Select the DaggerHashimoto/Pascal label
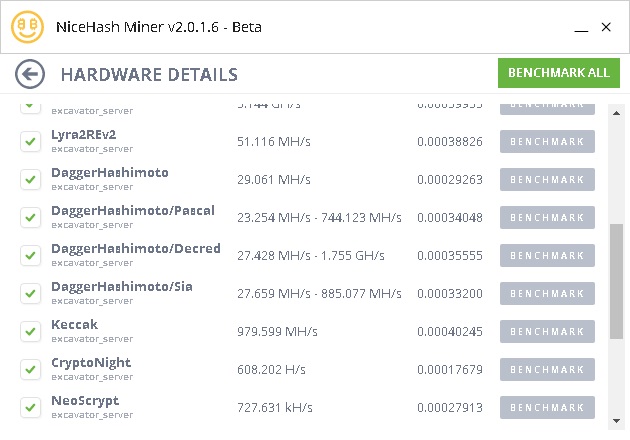The image size is (630, 440). (x=133, y=211)
